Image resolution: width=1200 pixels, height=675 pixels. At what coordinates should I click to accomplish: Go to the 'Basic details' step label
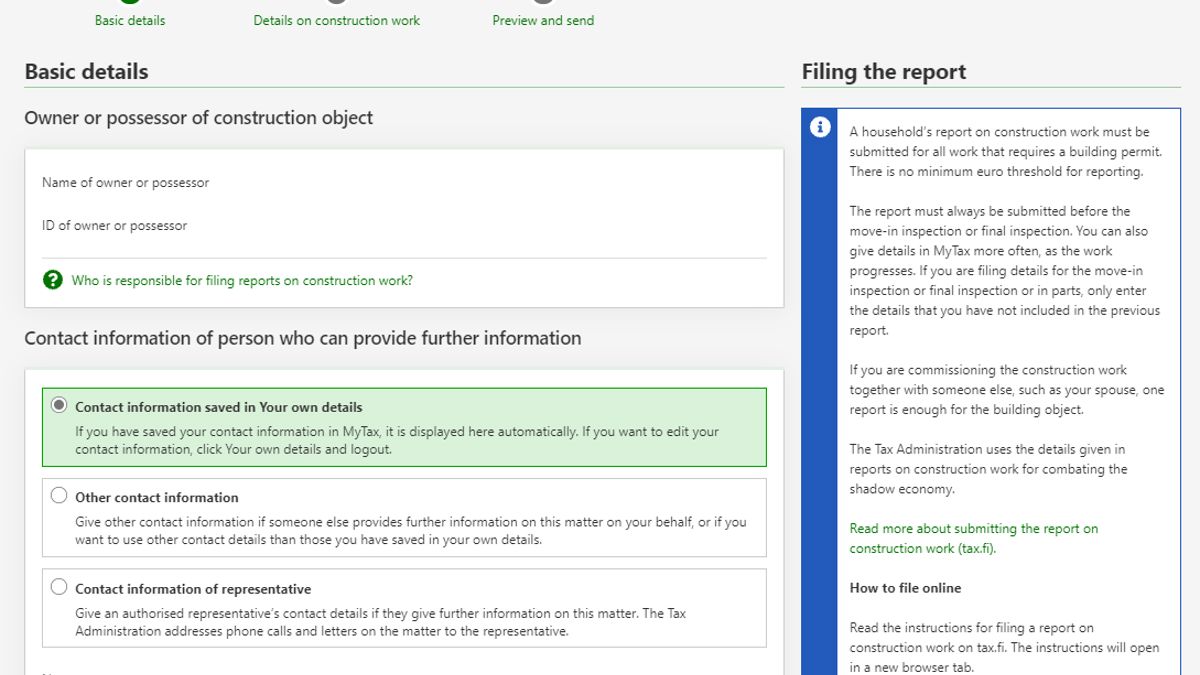[130, 20]
